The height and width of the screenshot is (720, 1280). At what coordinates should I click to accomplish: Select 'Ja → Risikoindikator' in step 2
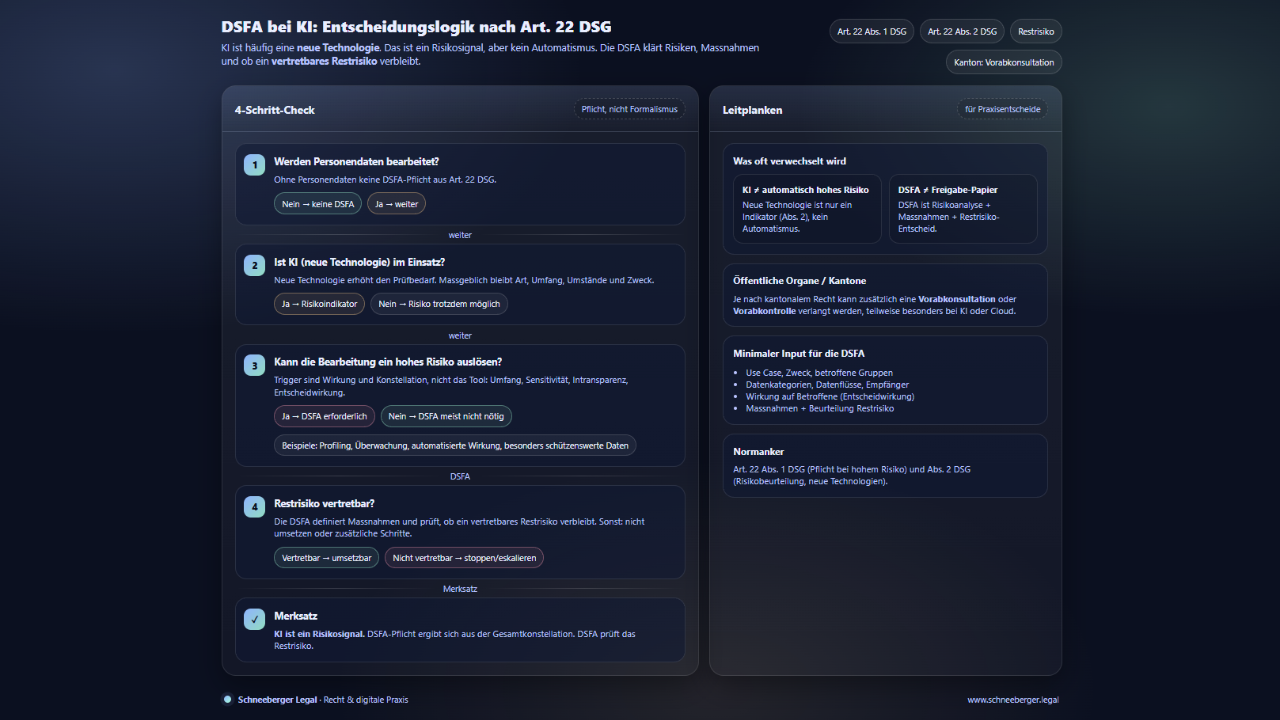(319, 304)
